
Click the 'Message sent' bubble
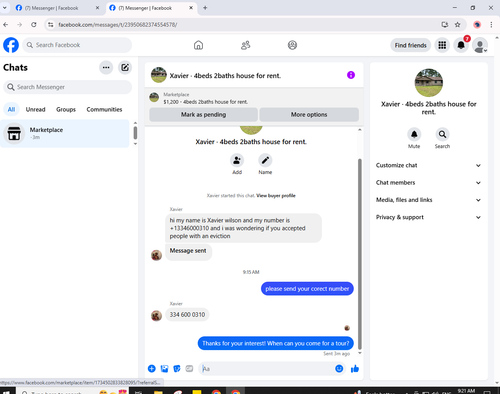tap(188, 251)
